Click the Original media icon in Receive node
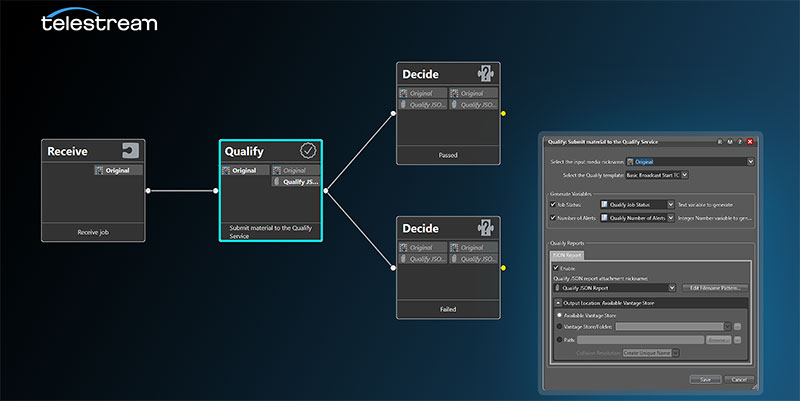Viewport: 800px width, 401px height. tap(99, 171)
